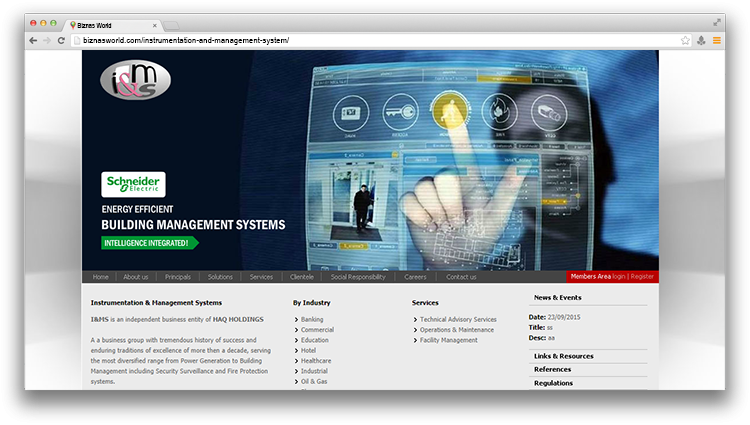This screenshot has width=750, height=425.
Task: Click the Register link
Action: tap(642, 276)
